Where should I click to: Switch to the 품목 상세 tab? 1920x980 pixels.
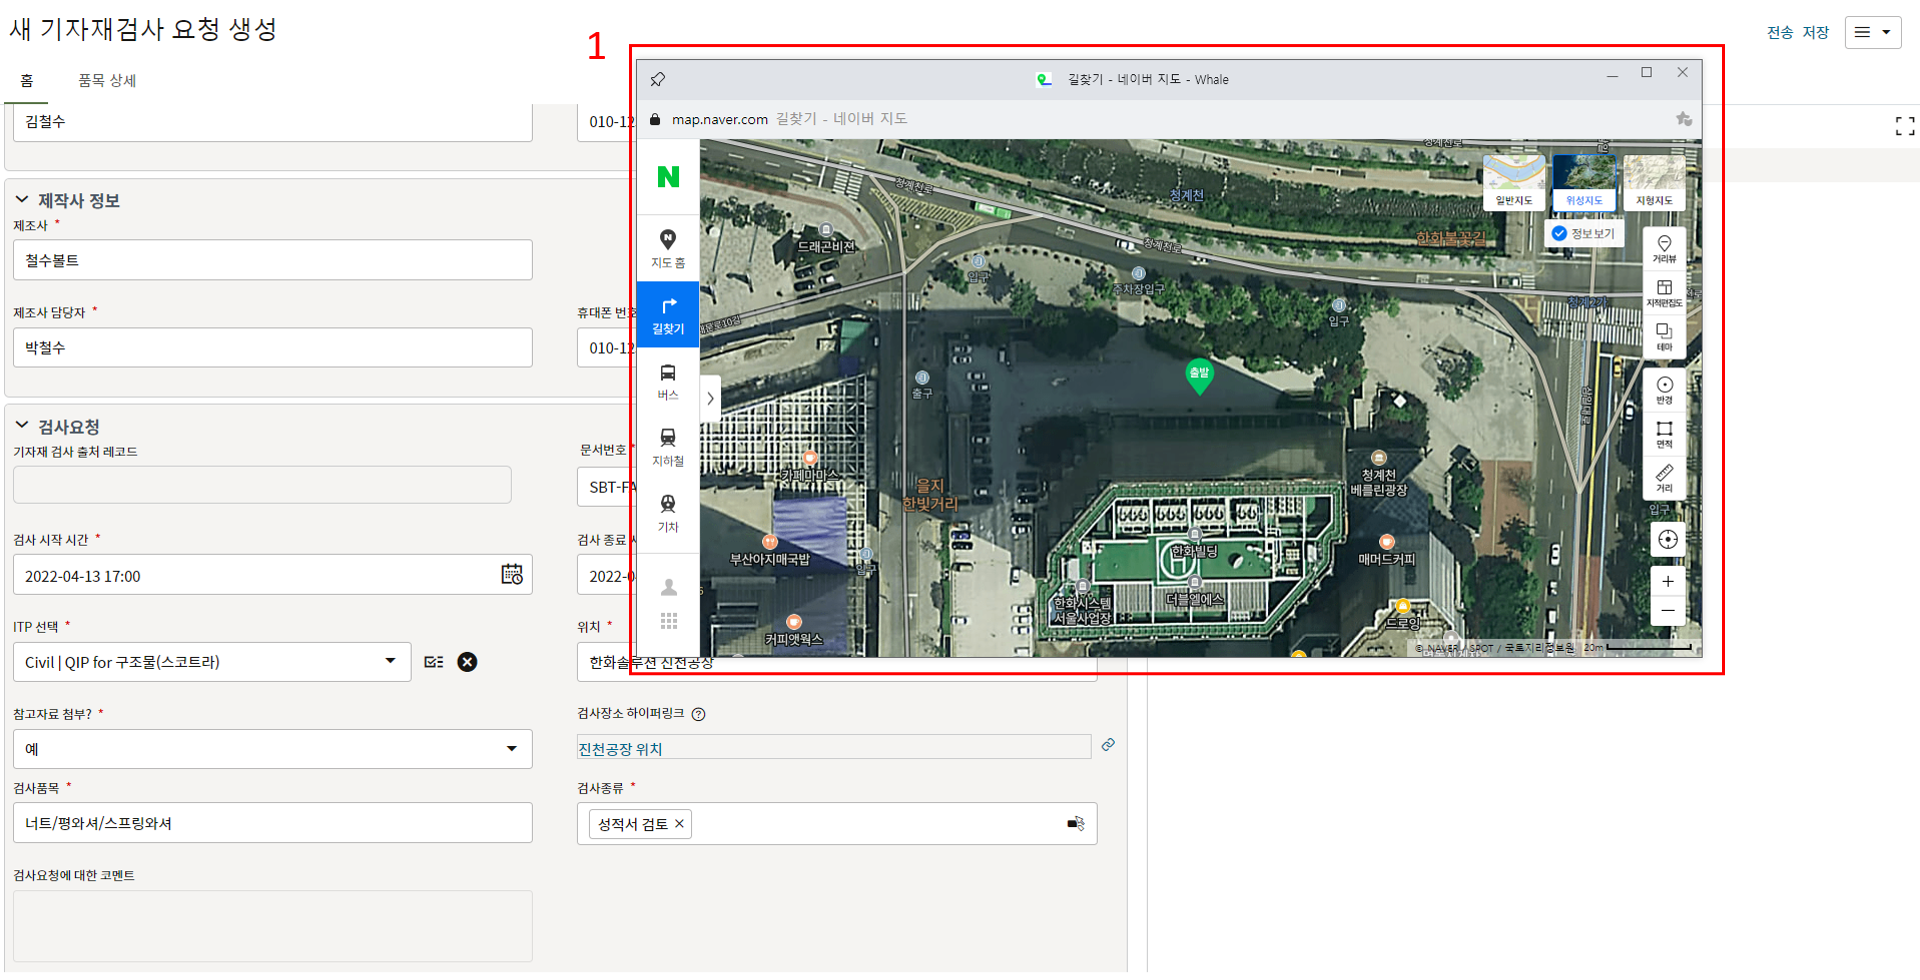(107, 81)
